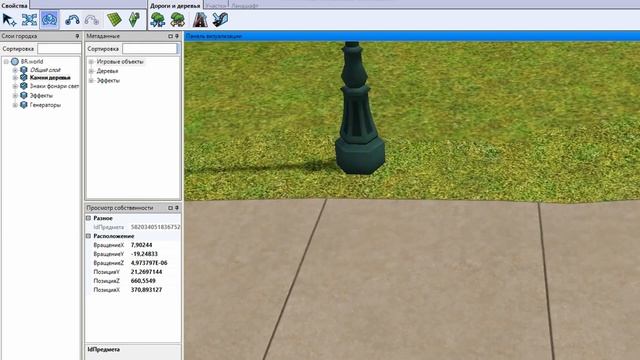Float the Метаданные panel window

(x=171, y=36)
